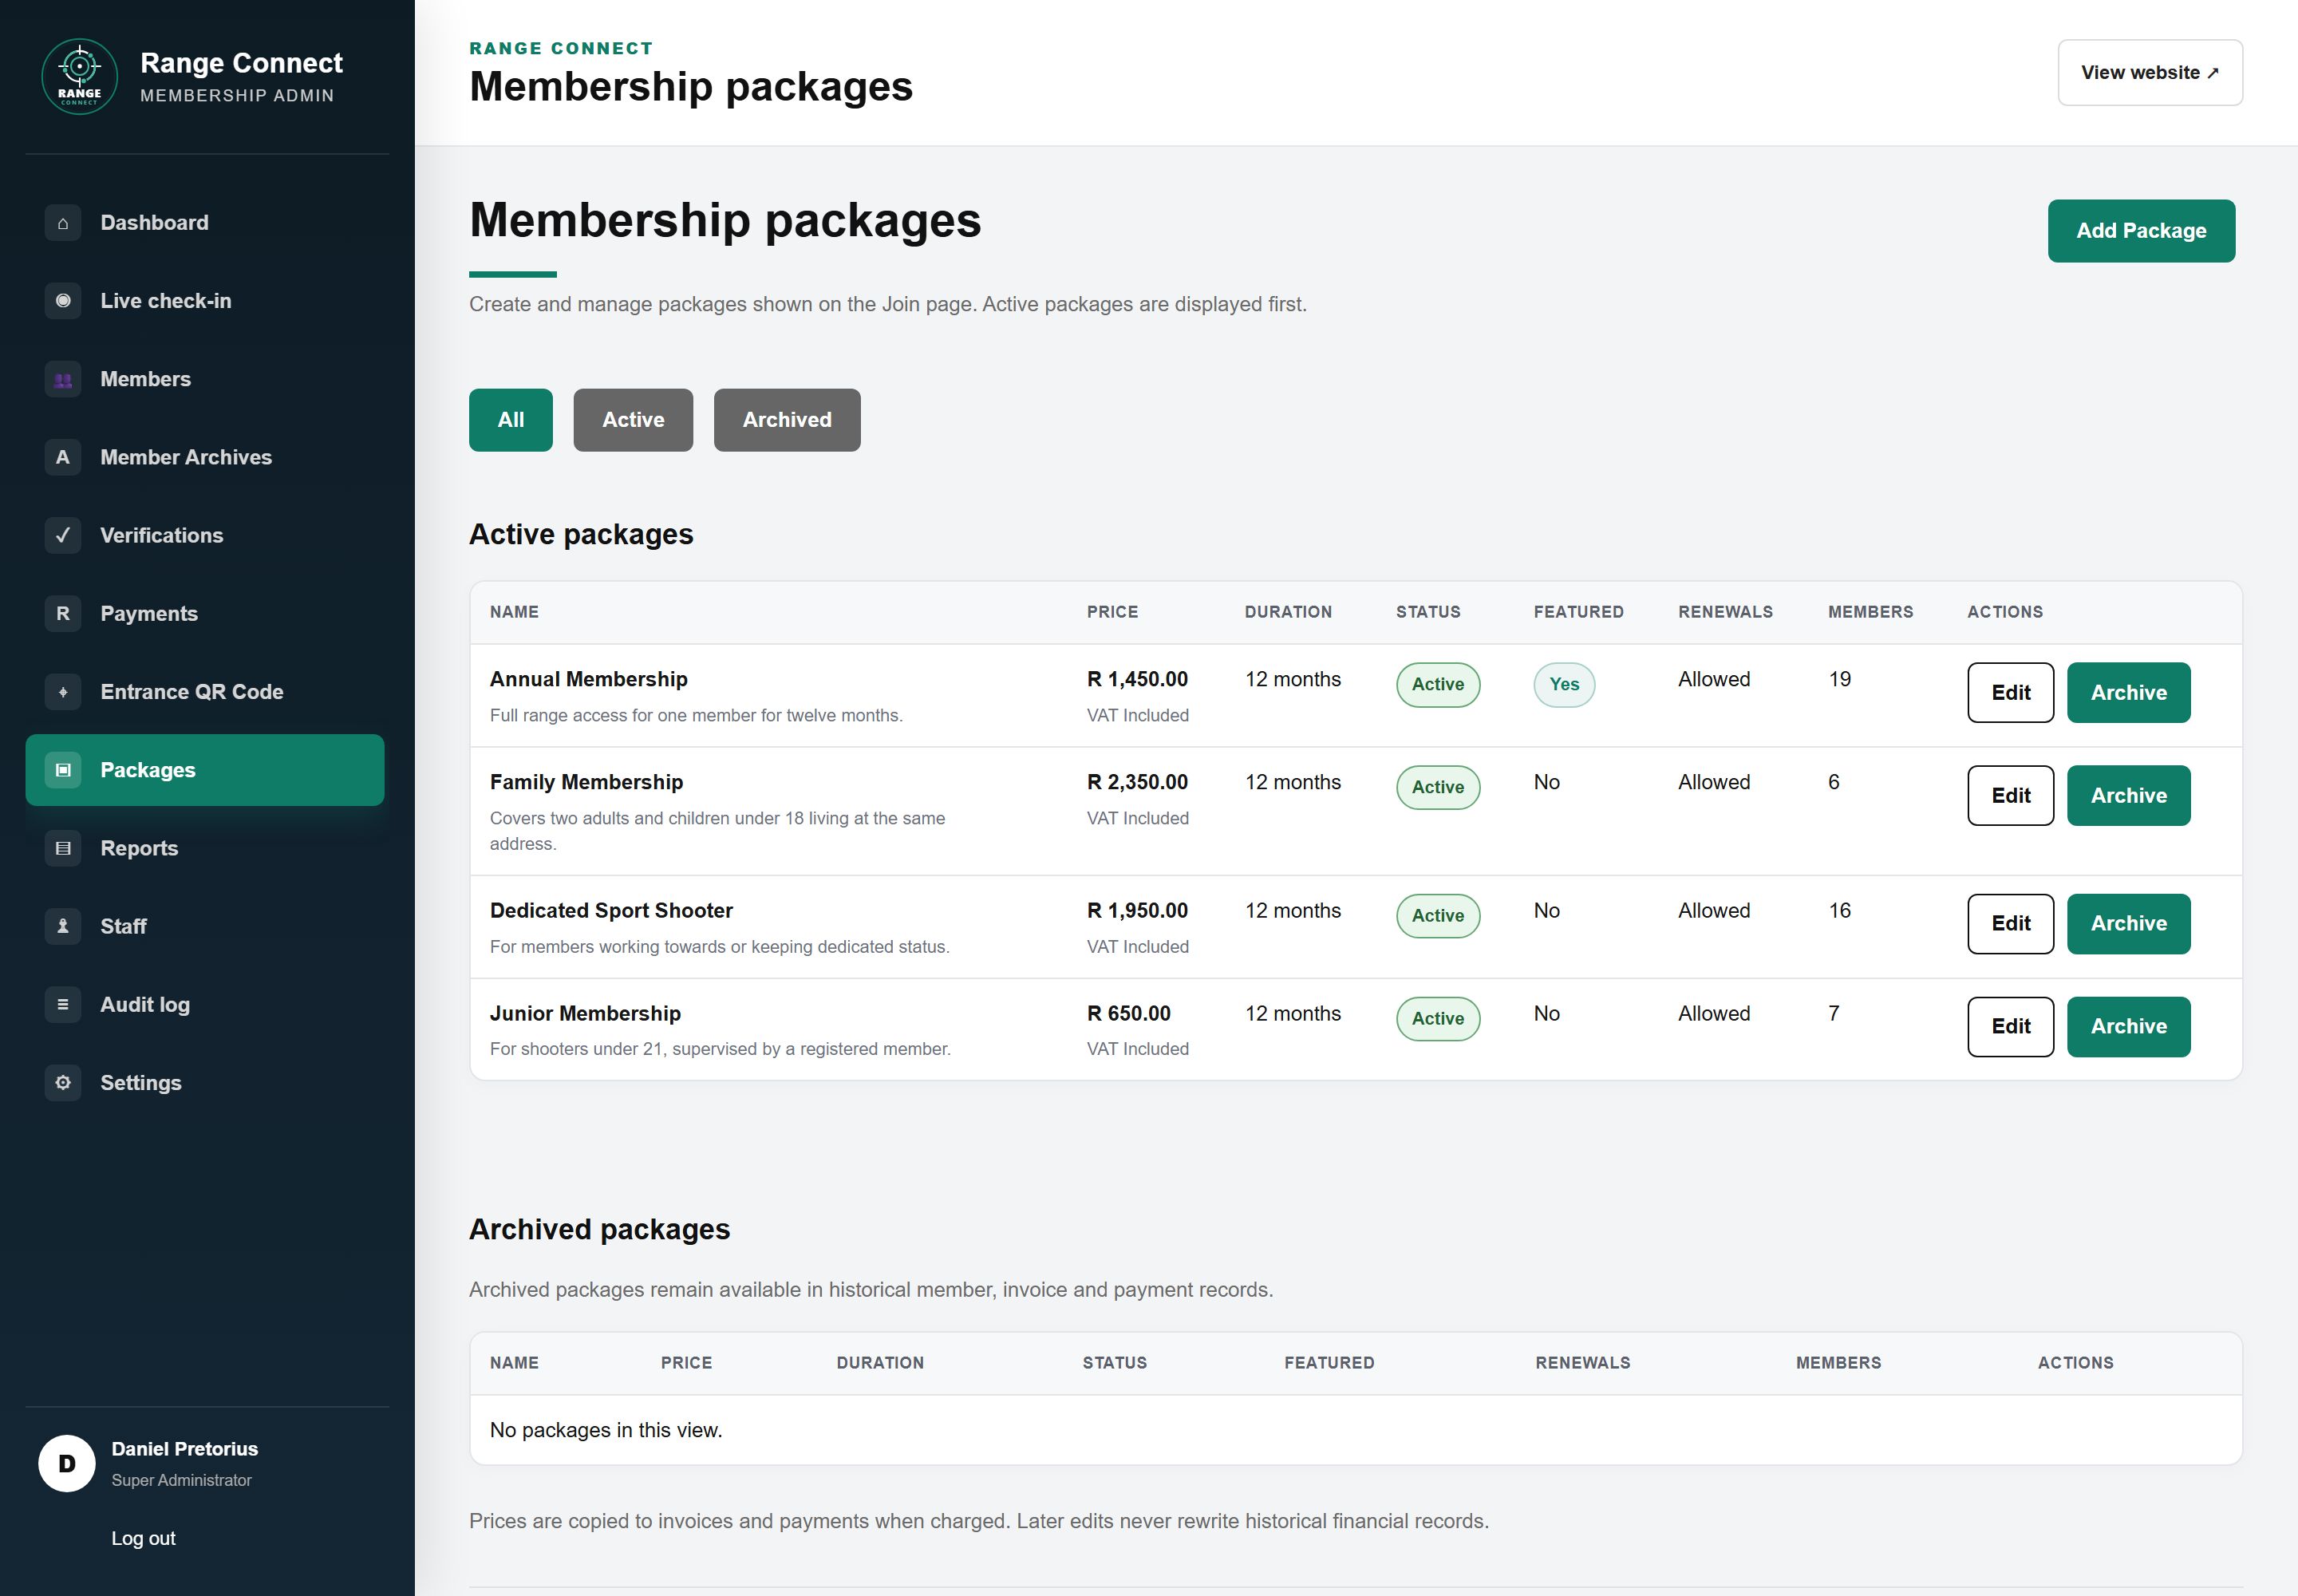Viewport: 2298px width, 1596px height.
Task: Click the Dedicated Sport Shooter member count 16
Action: coord(1839,911)
